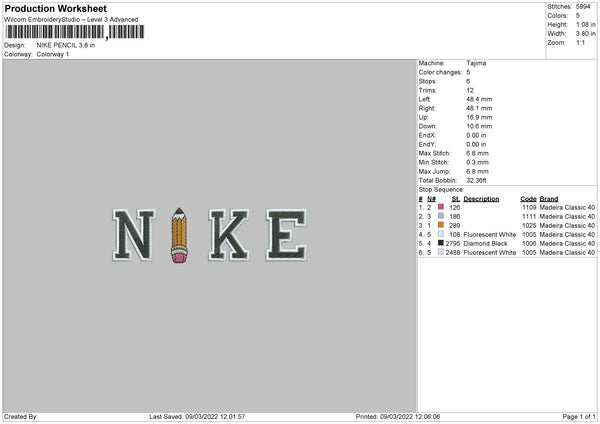This screenshot has width=600, height=424.
Task: Click the Zoom value 1:1
Action: point(580,42)
